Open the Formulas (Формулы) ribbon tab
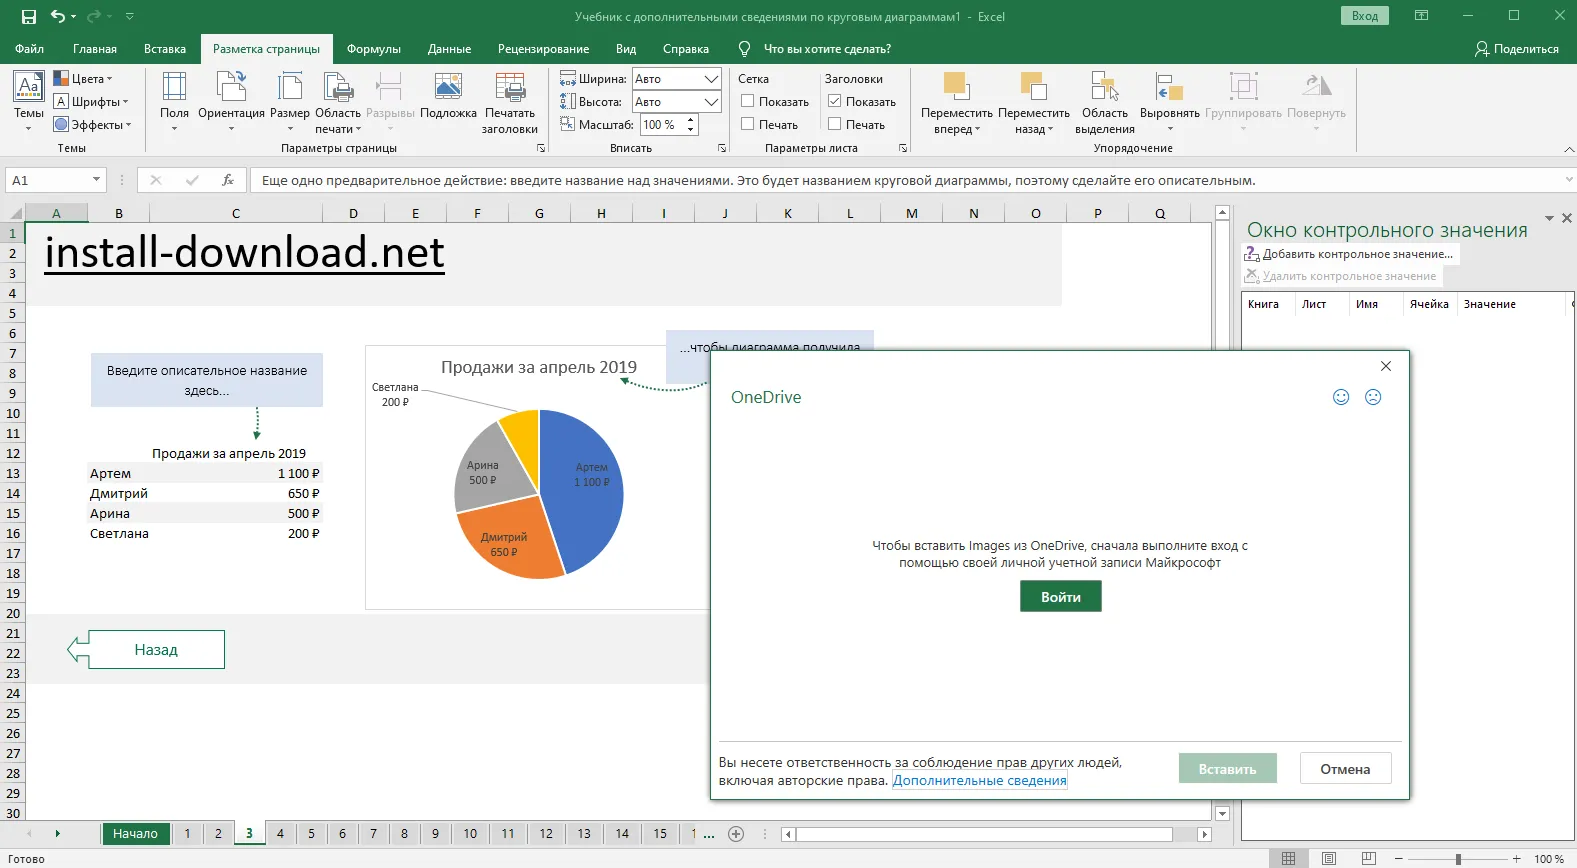 pyautogui.click(x=373, y=49)
